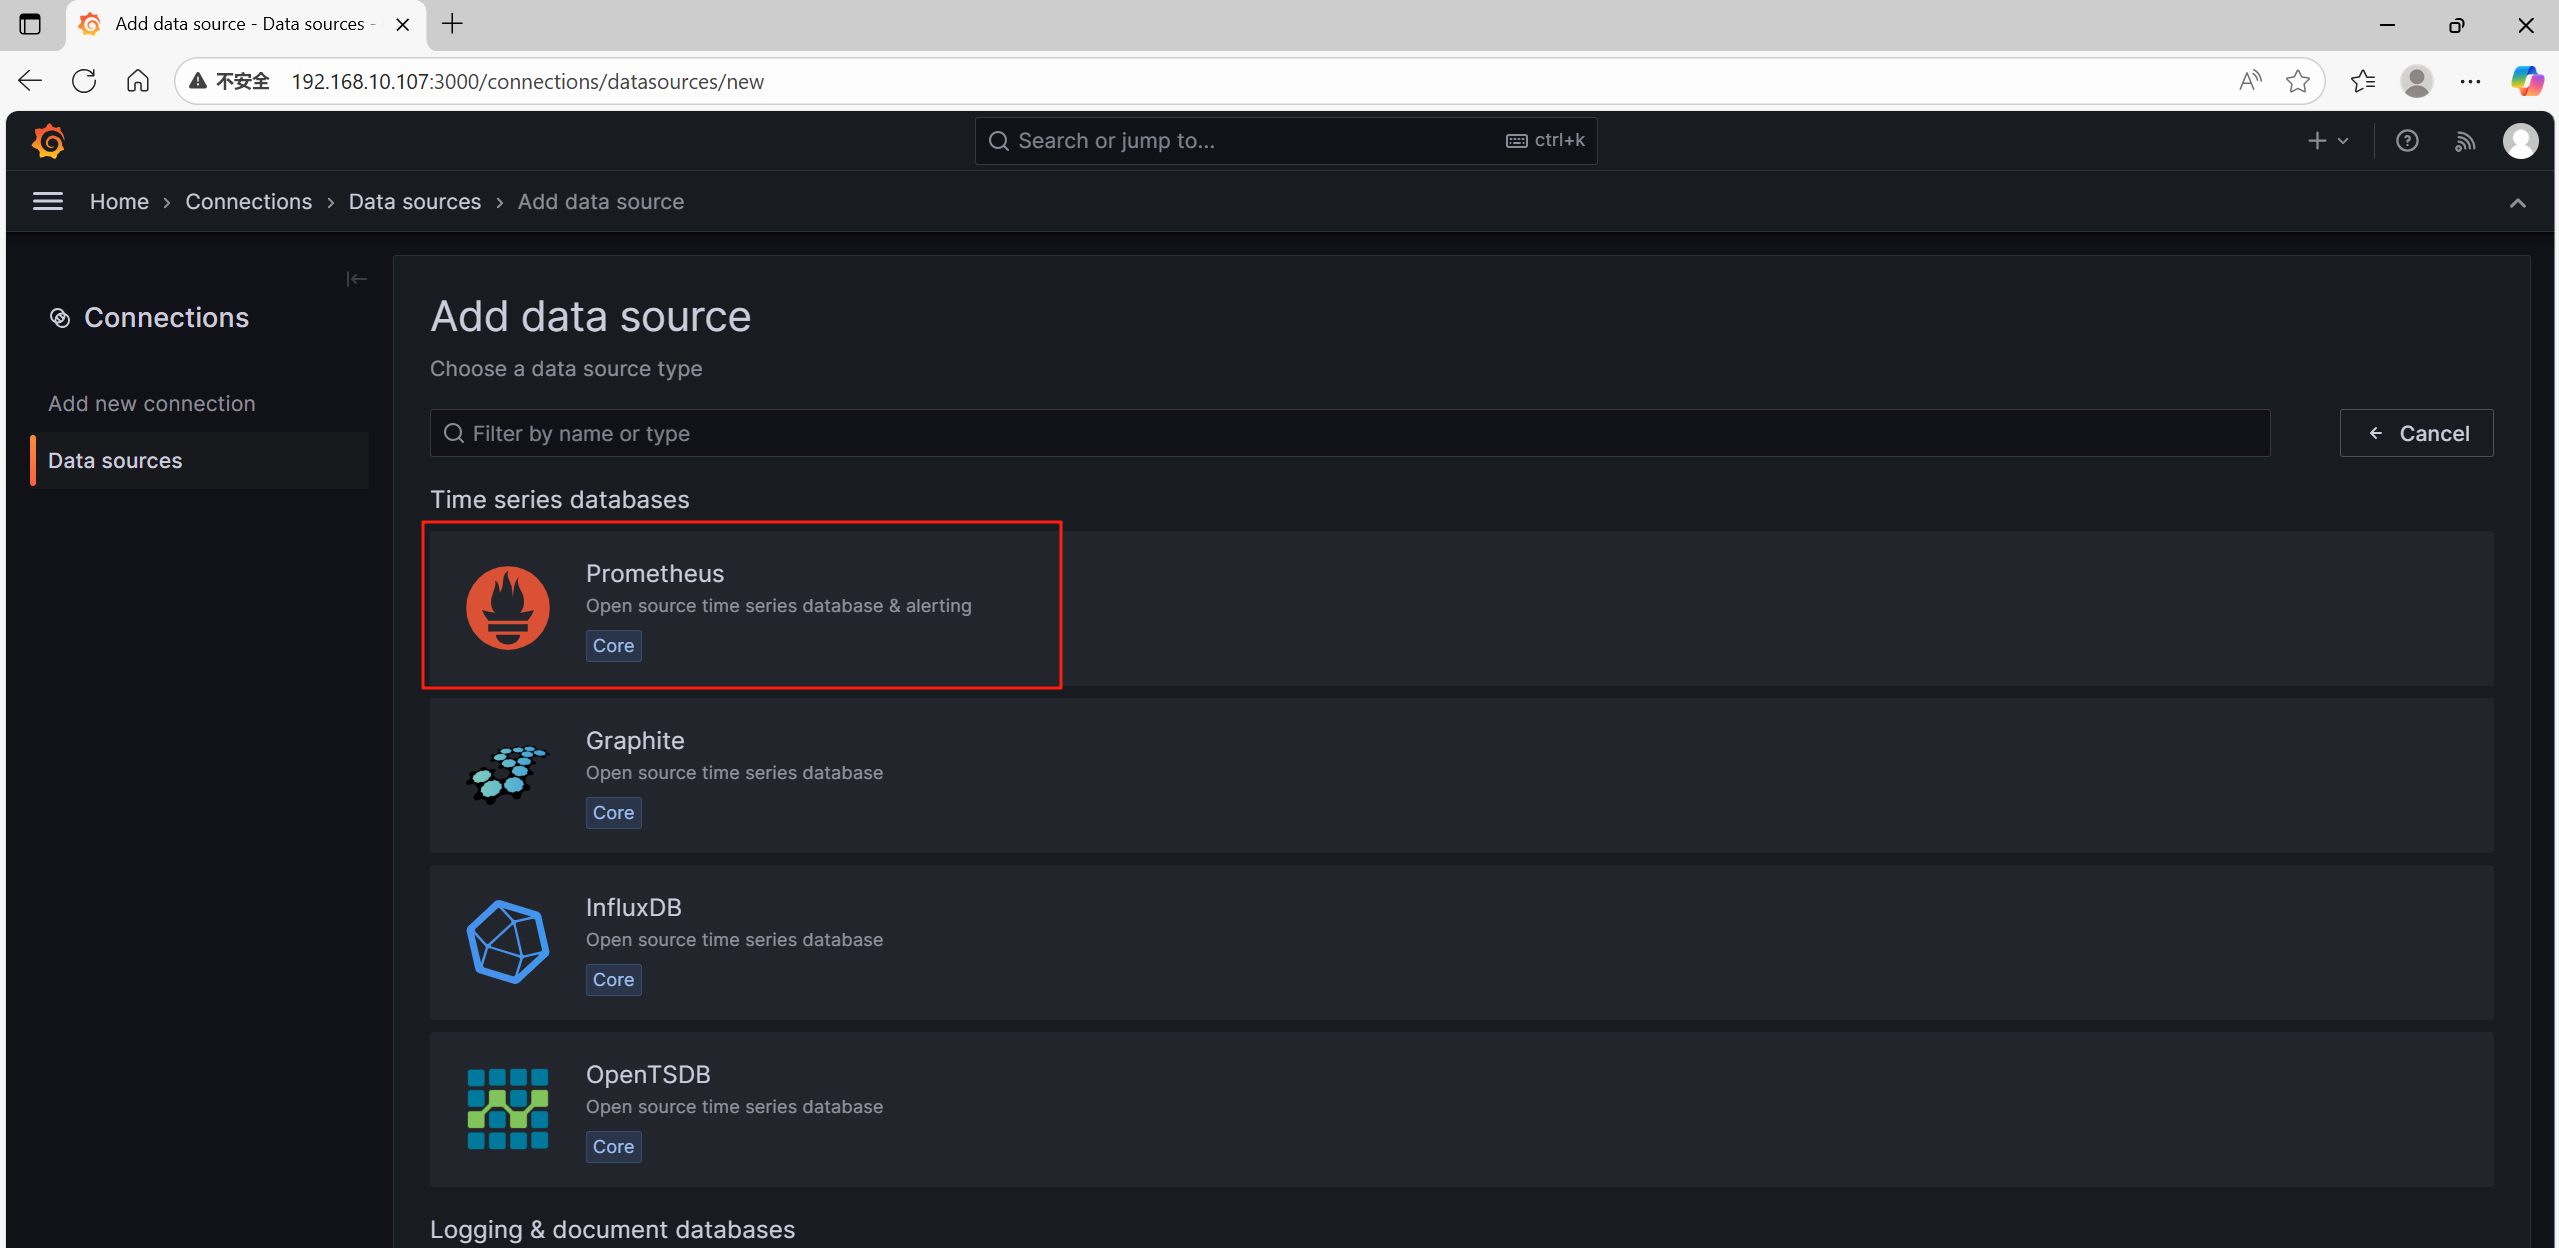Click the Graphite hexagon logo
Screen dimensions: 2559x1248
(508, 775)
